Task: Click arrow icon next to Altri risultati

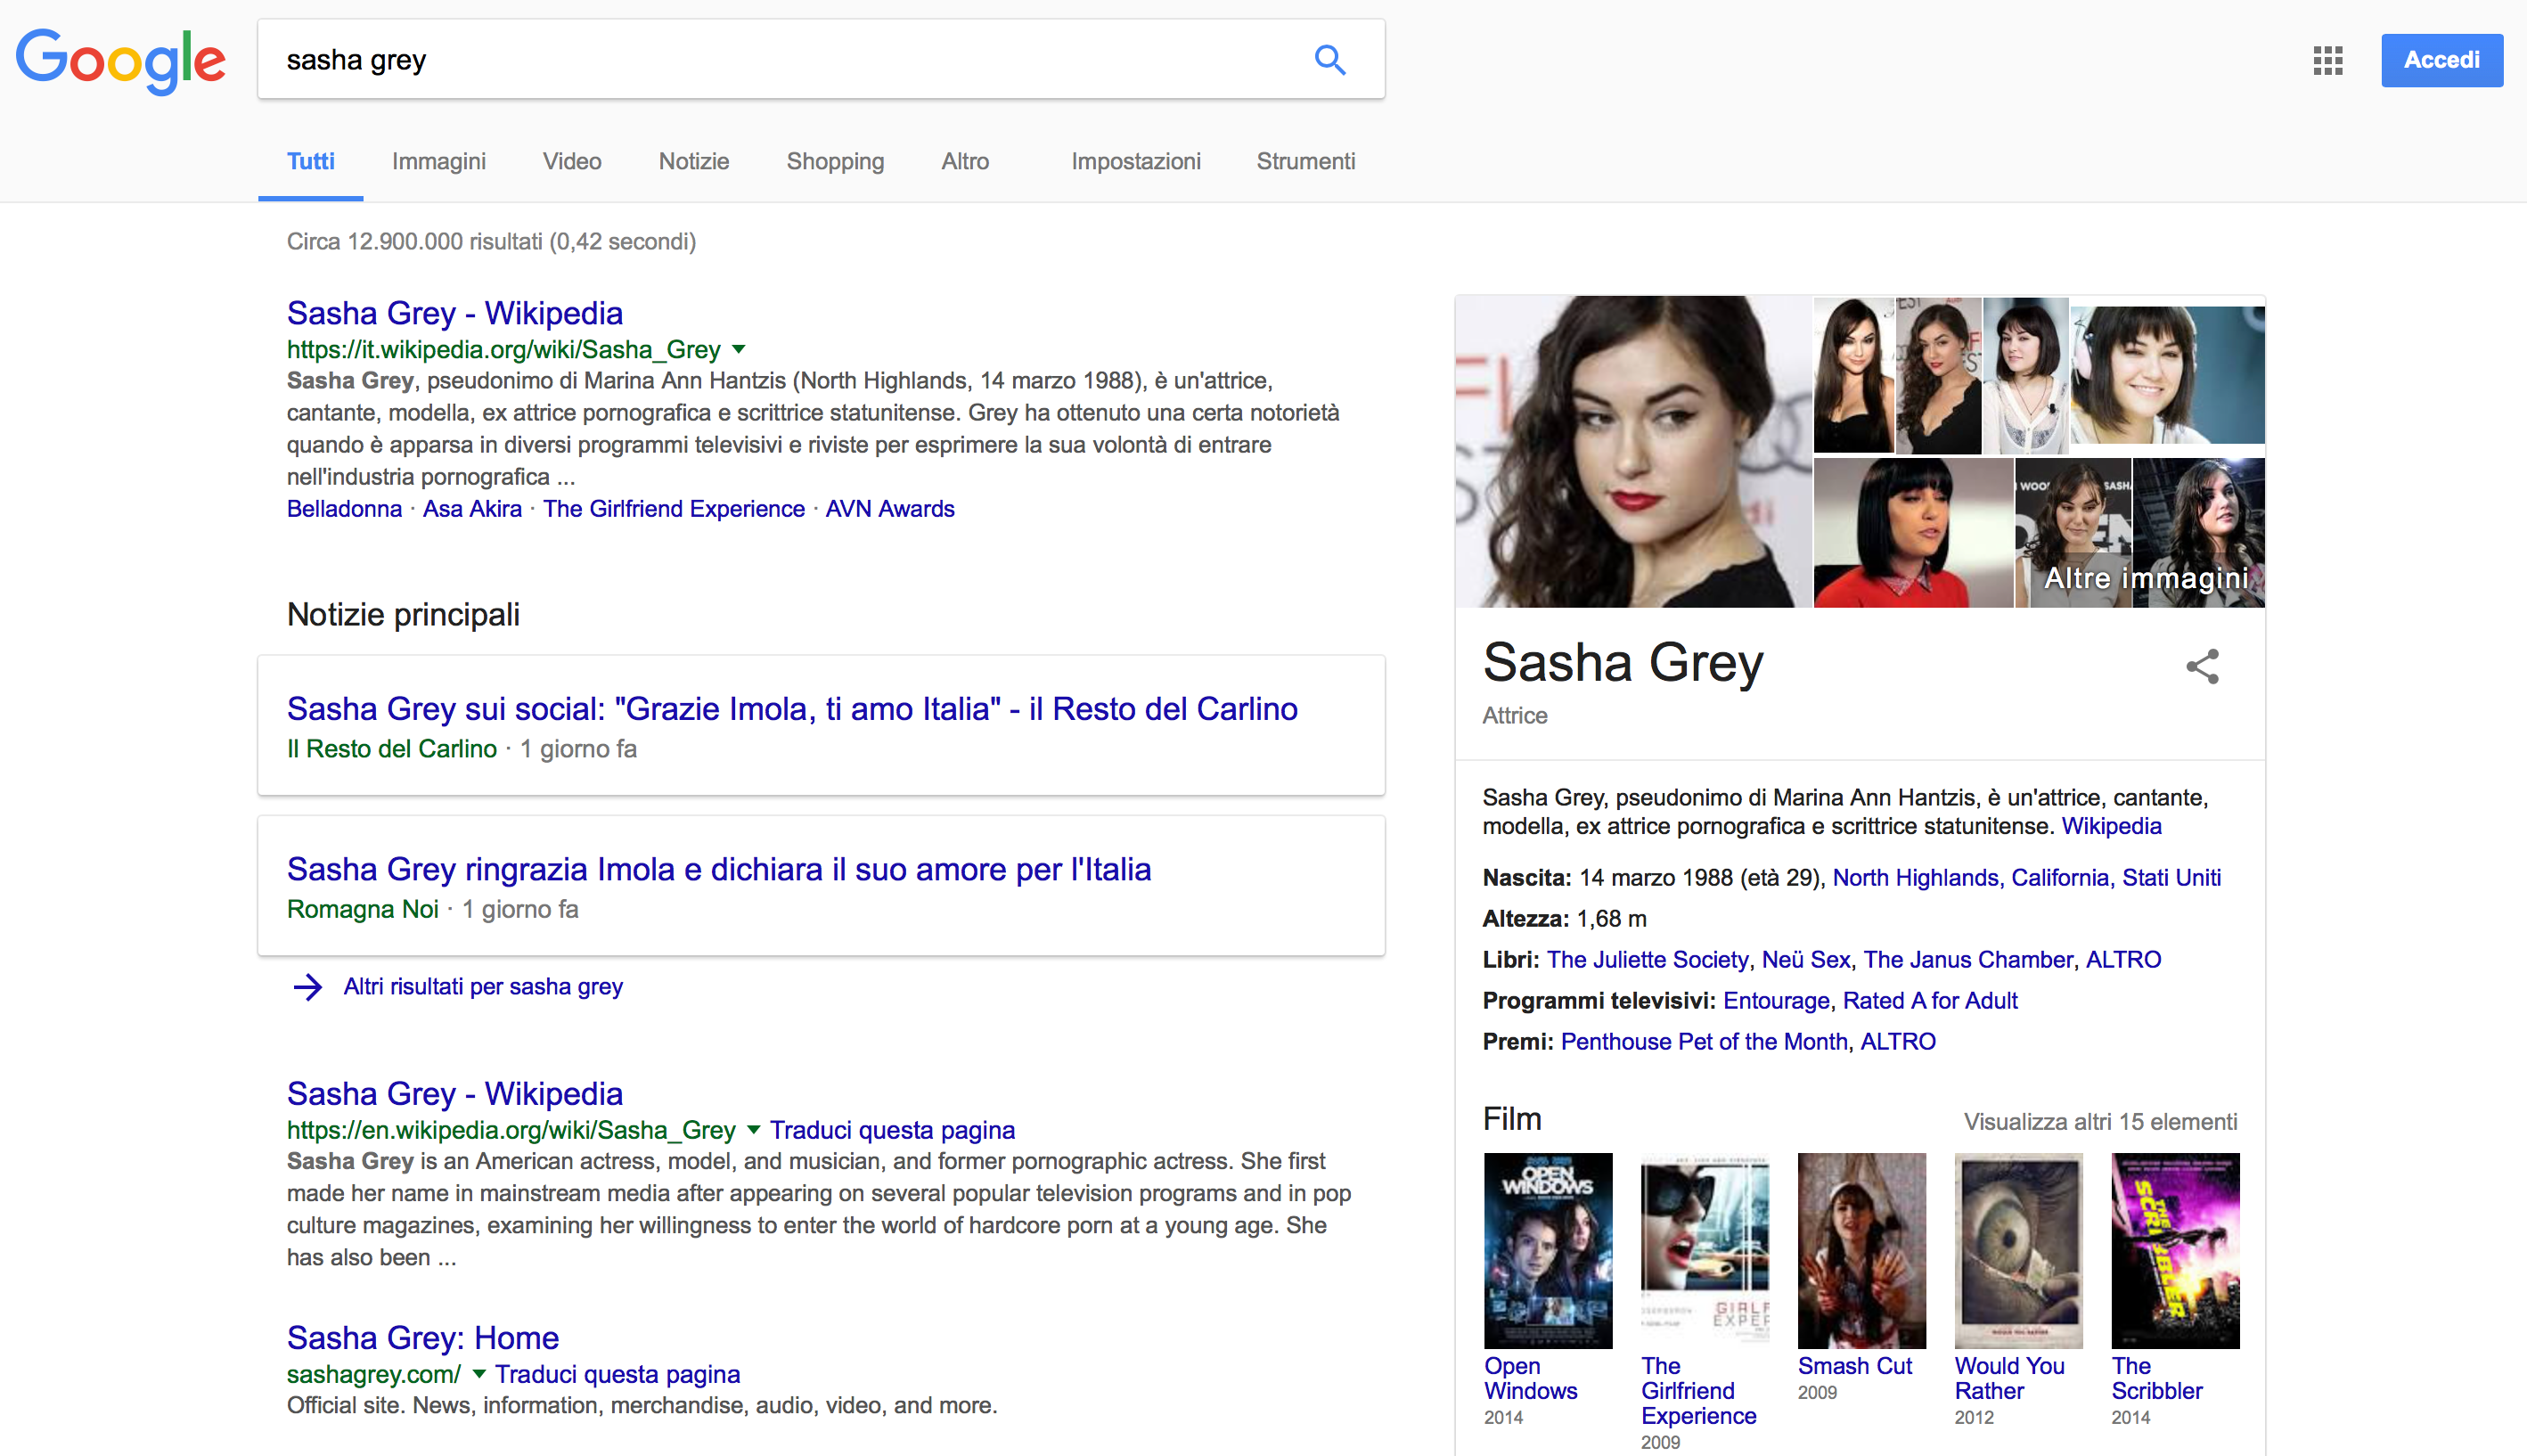Action: pos(308,987)
